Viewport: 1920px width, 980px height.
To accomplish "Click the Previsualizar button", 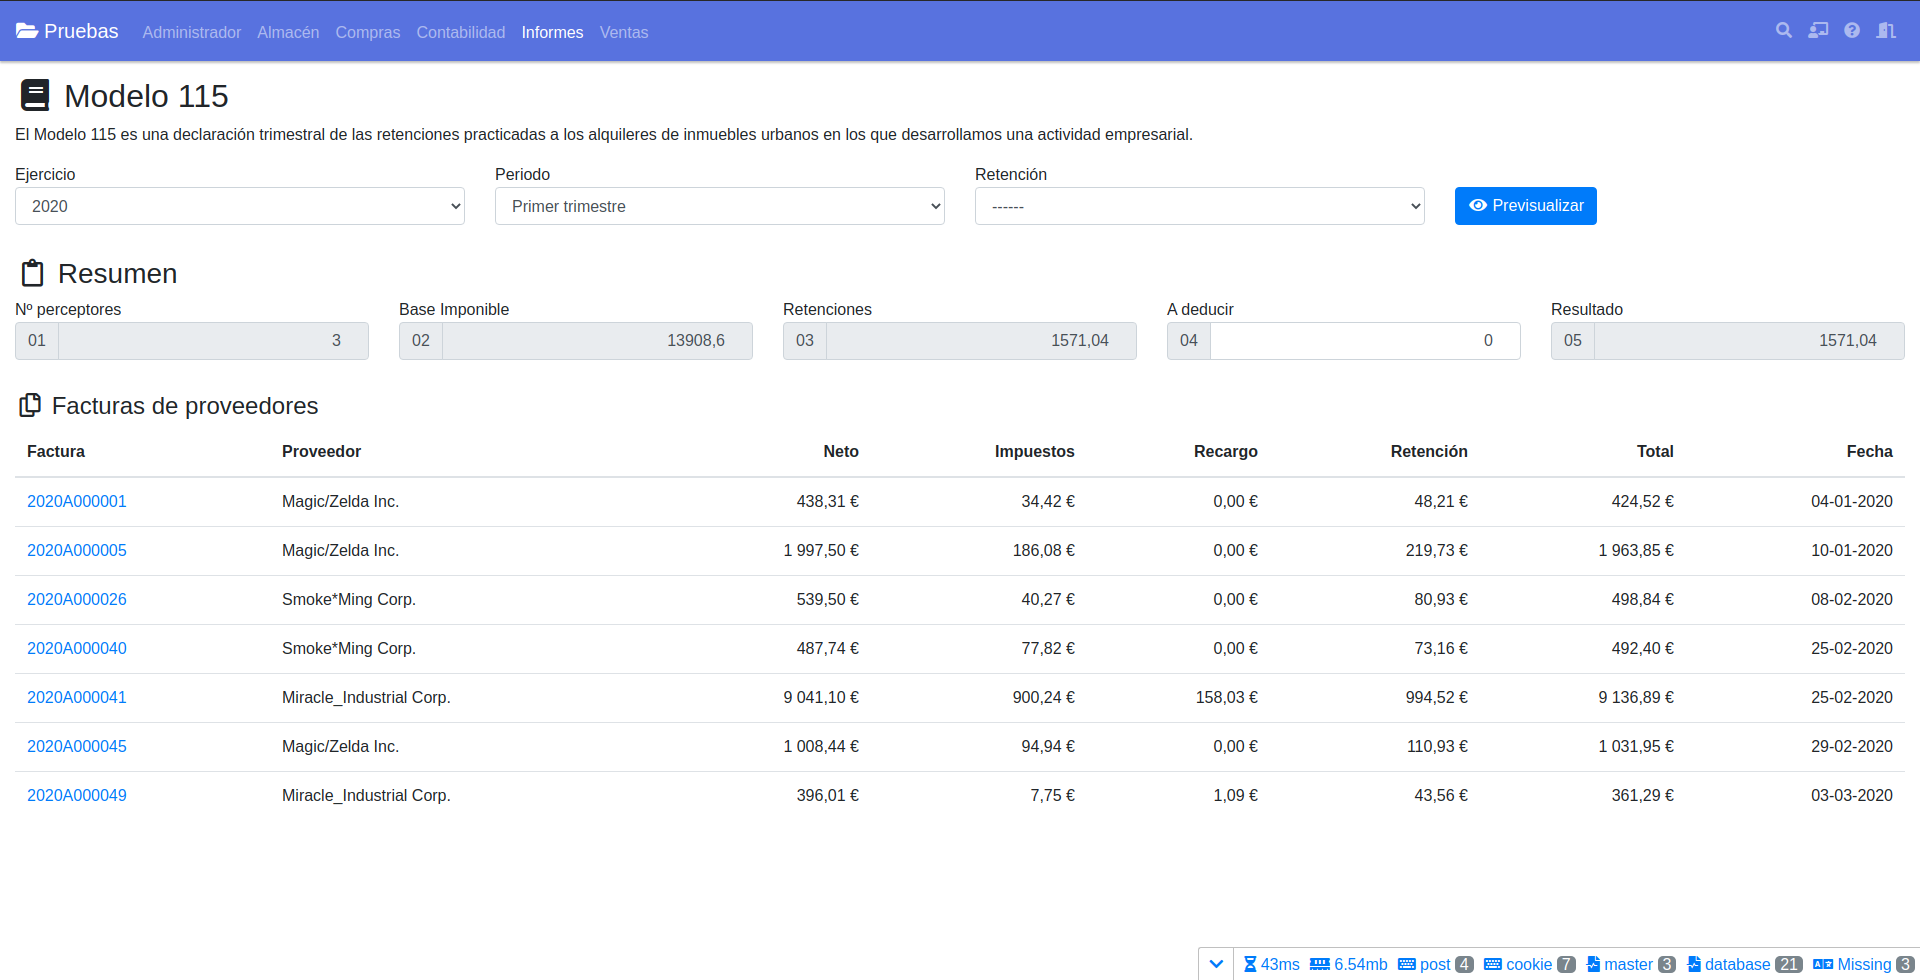I will tap(1525, 206).
